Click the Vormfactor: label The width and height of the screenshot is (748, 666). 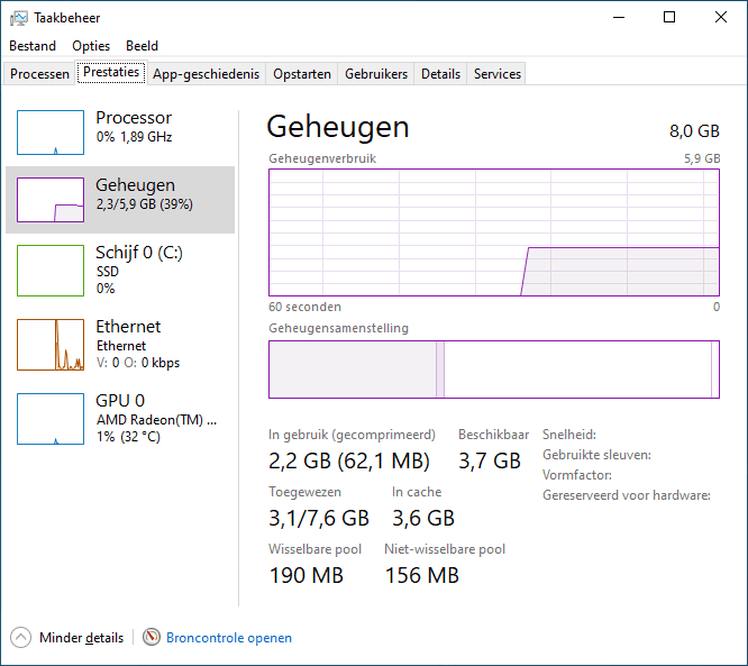coord(577,475)
